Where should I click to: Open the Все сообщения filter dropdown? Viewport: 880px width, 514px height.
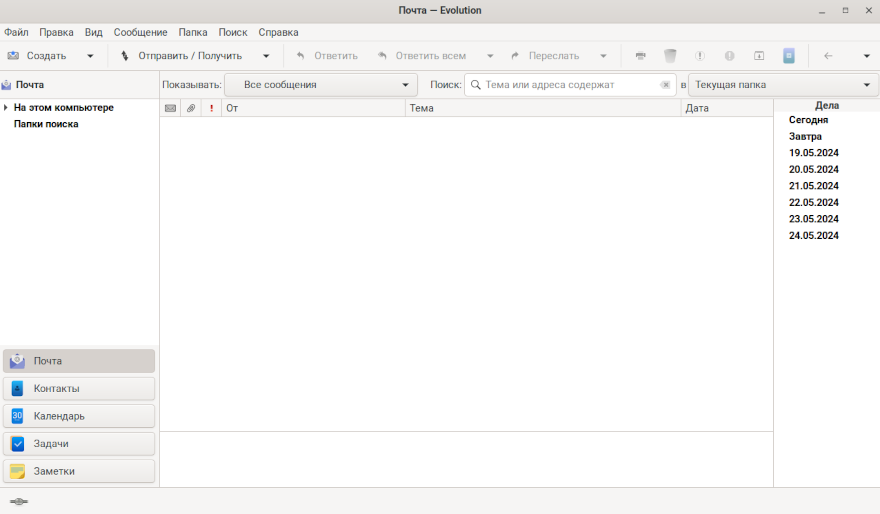point(321,85)
